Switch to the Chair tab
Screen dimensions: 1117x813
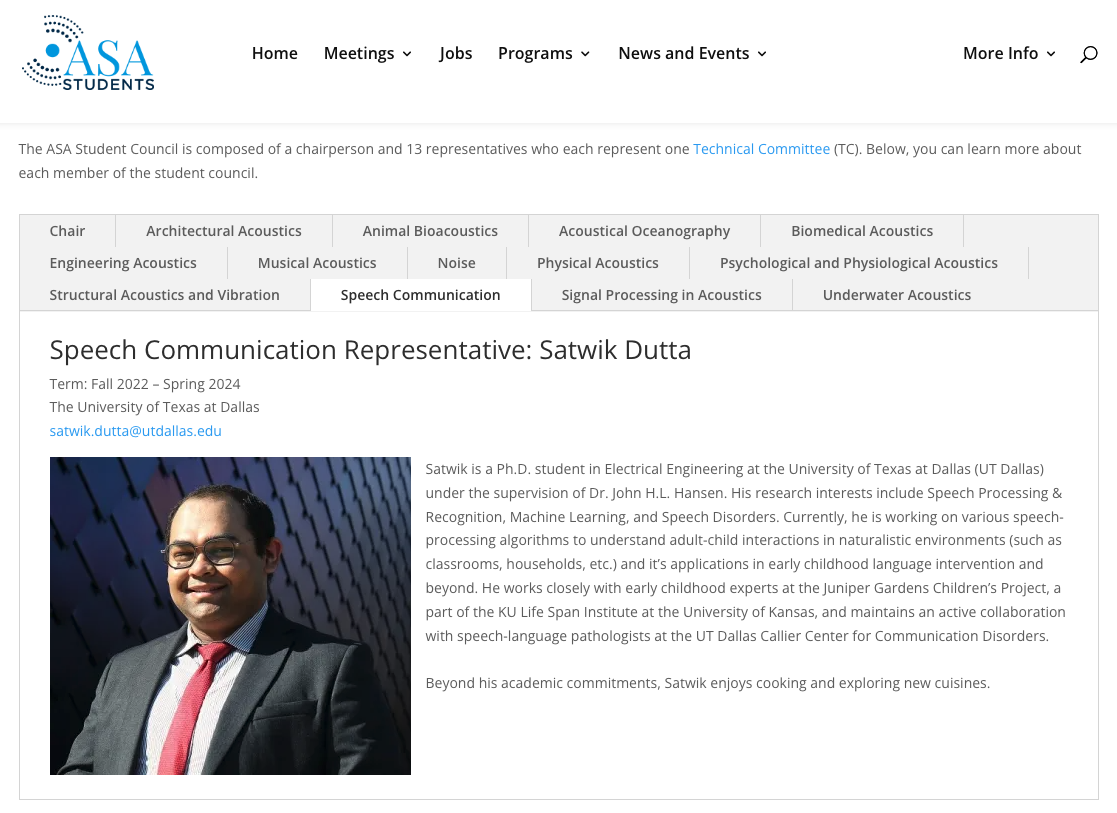coord(68,231)
